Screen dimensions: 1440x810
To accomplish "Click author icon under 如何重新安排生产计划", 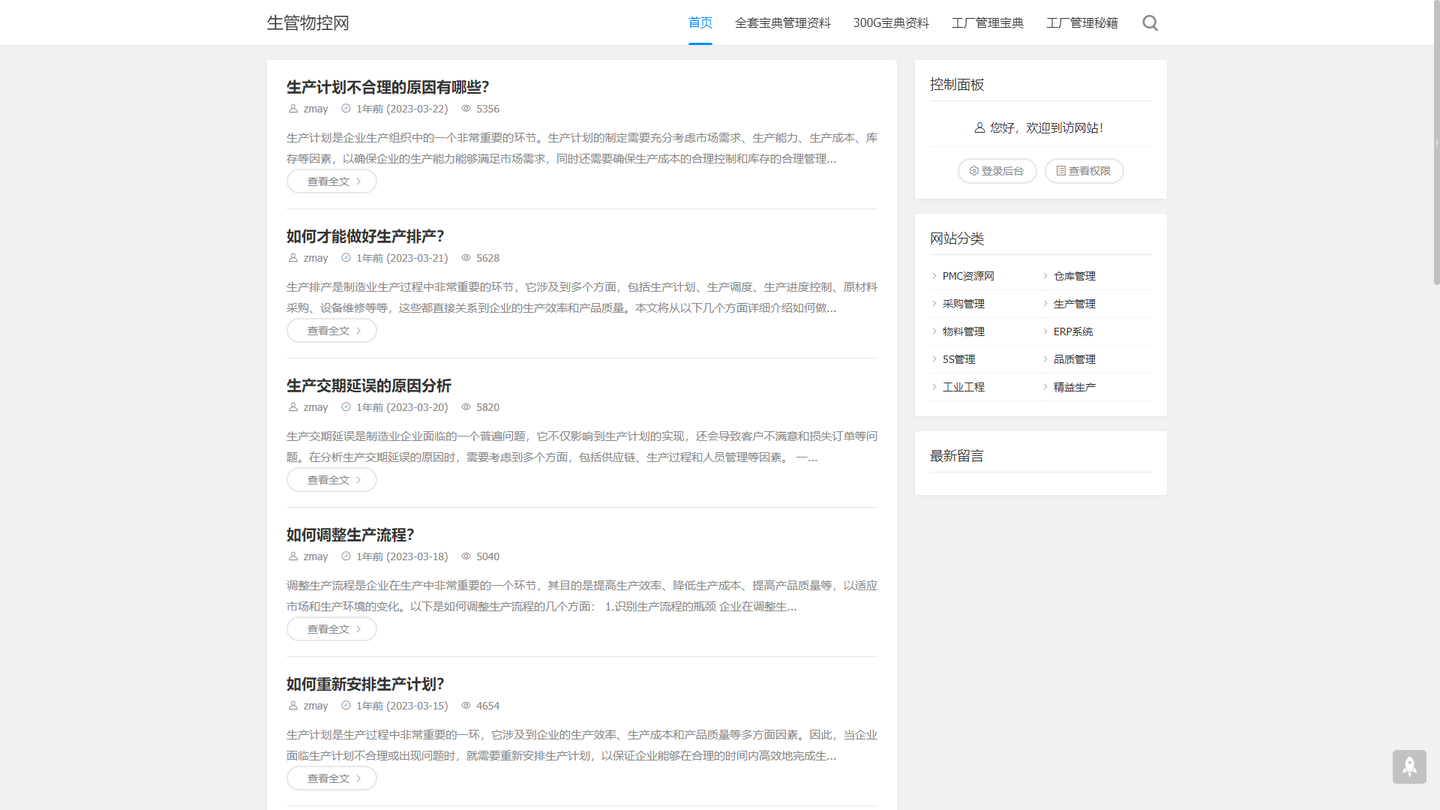I will click(293, 706).
